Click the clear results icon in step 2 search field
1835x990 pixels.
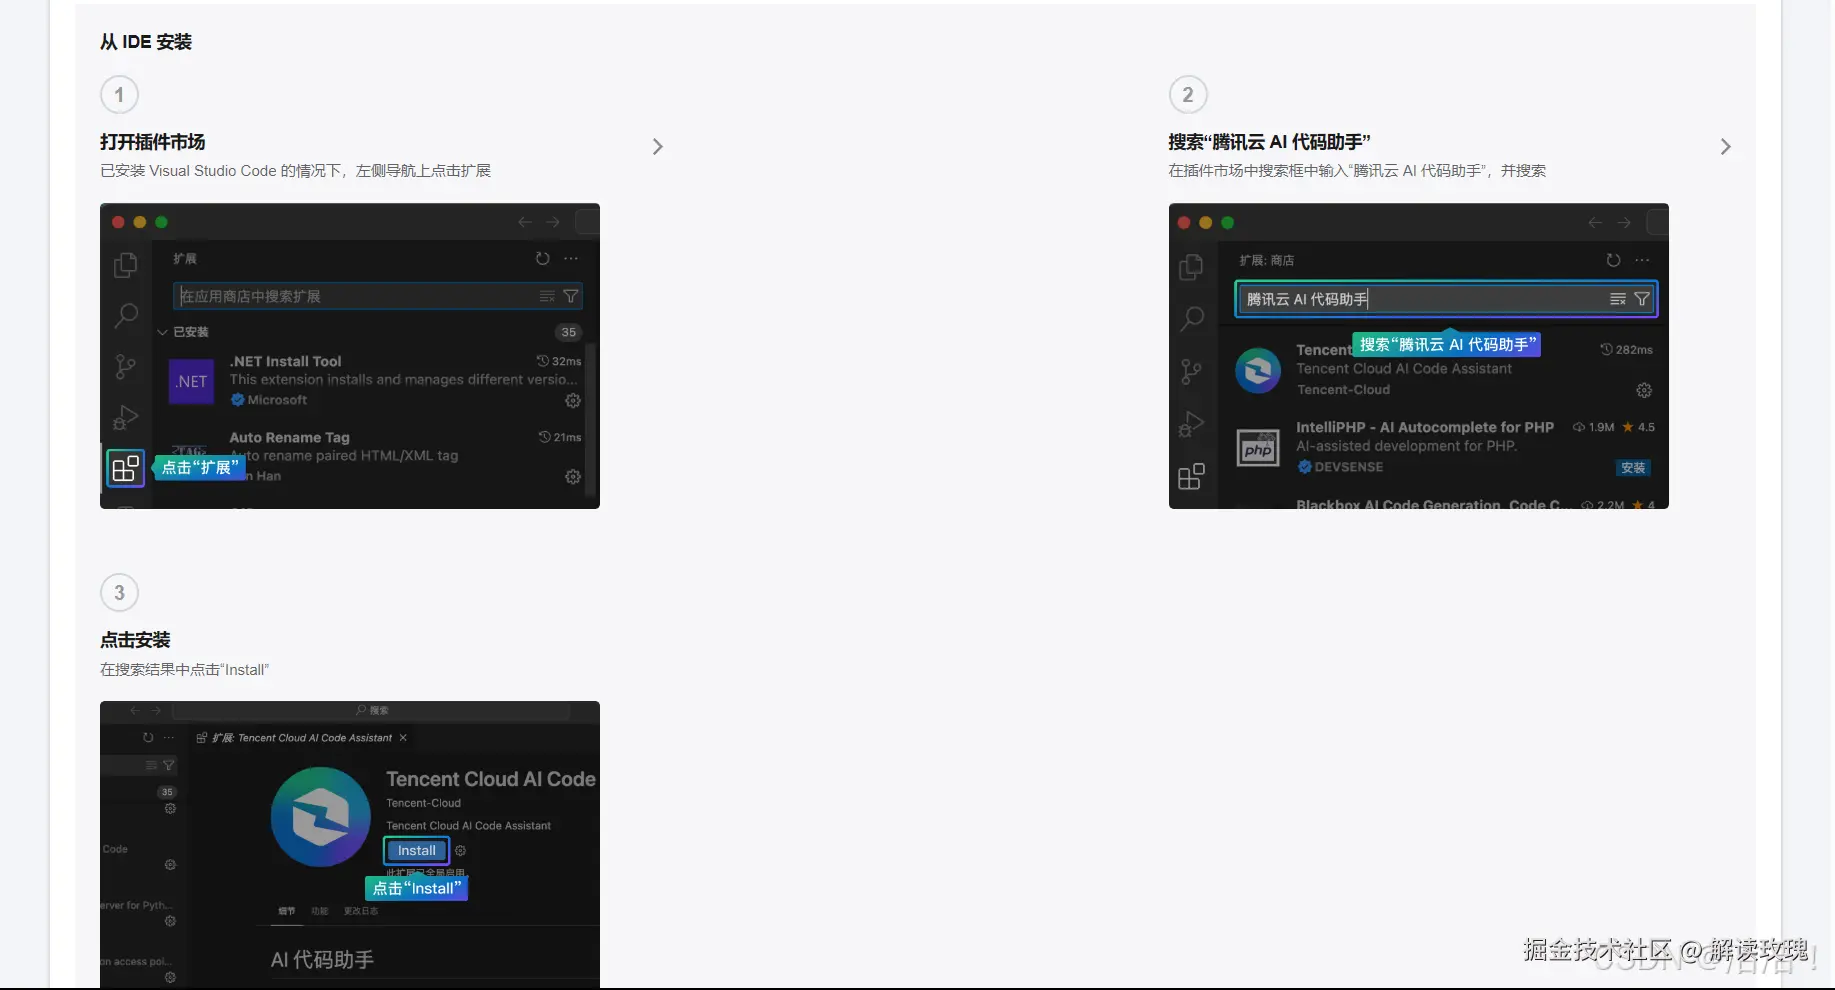1617,299
